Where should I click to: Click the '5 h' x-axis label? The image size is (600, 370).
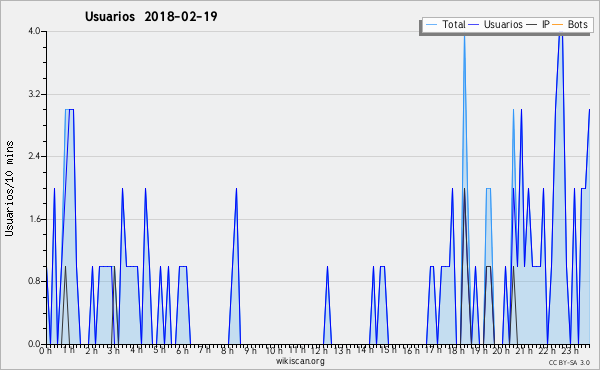coord(160,350)
